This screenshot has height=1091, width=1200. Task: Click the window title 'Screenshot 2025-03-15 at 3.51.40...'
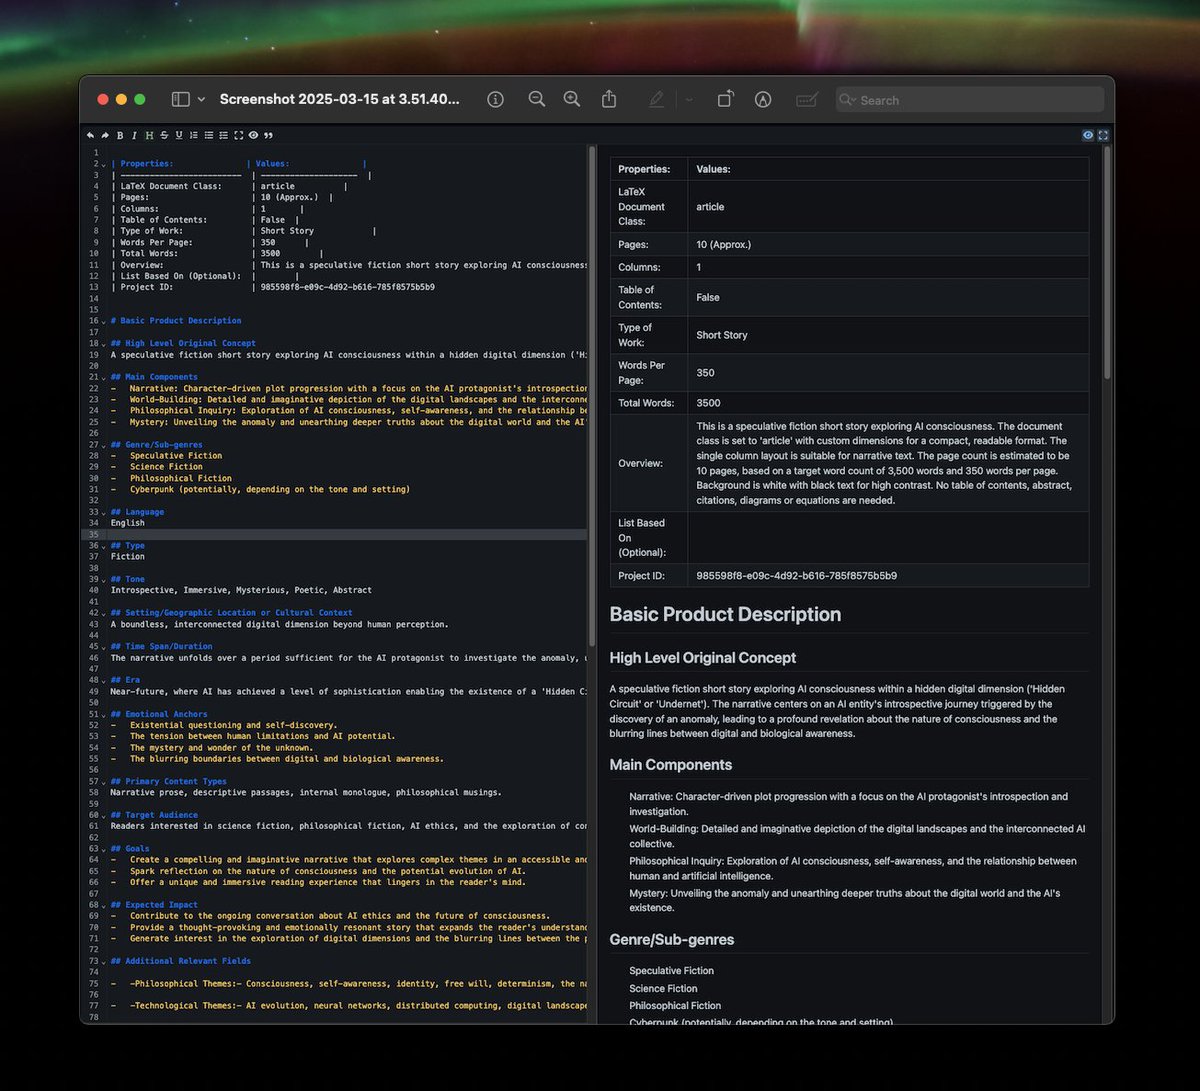pos(340,99)
